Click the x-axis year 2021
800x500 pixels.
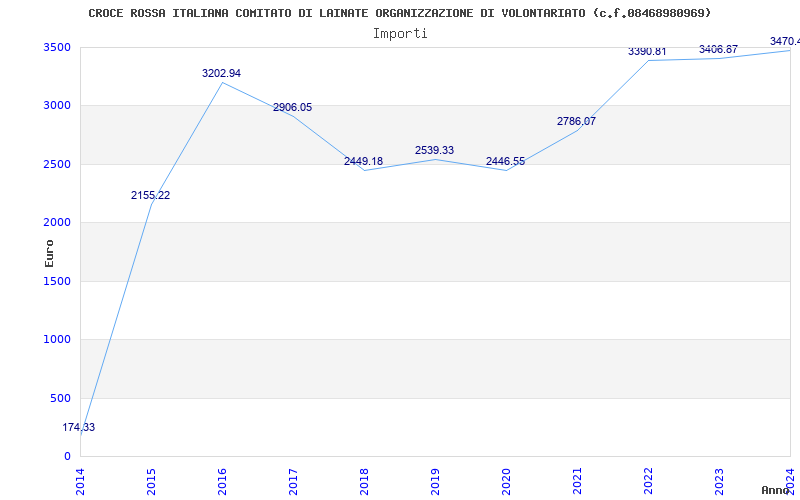click(577, 481)
